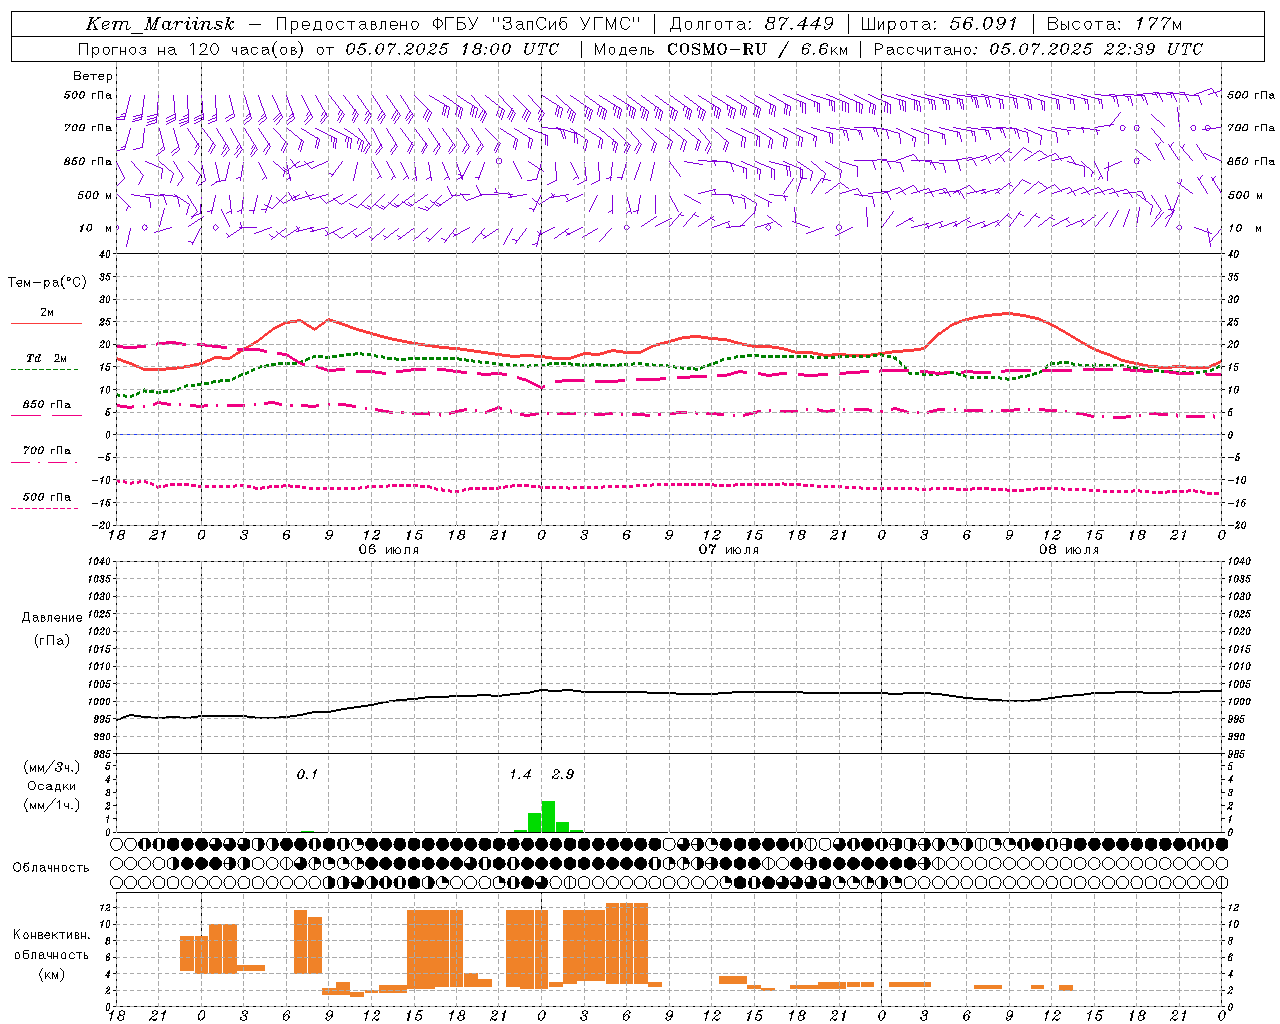Click the Kem_Mariinsk station title
The height and width of the screenshot is (1024, 1280).
tap(160, 24)
